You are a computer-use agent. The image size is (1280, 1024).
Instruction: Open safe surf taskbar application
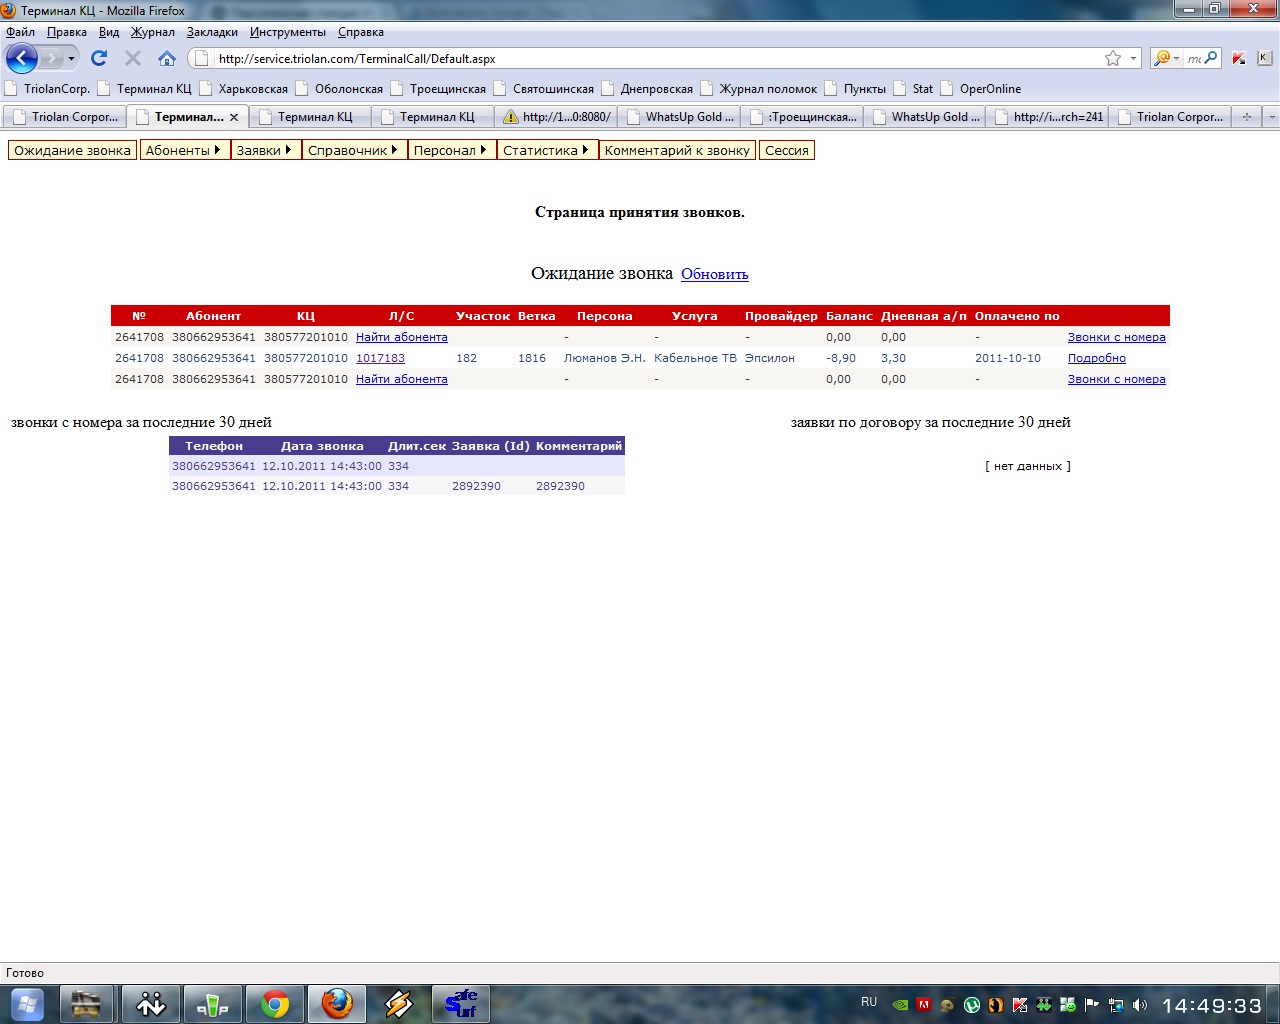(461, 1003)
